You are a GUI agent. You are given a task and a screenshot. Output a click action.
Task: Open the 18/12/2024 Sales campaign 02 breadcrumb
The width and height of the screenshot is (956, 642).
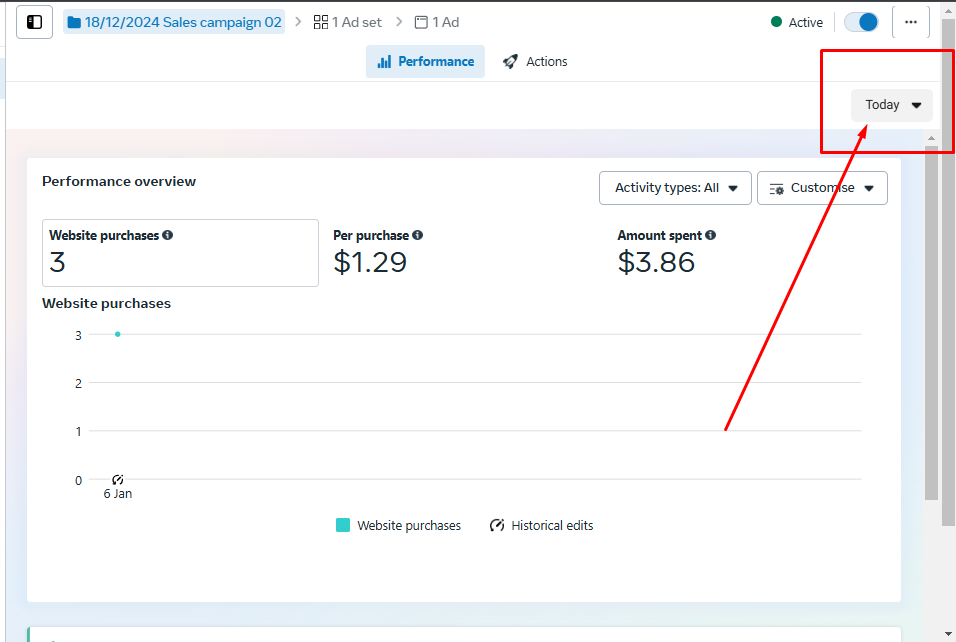click(183, 22)
